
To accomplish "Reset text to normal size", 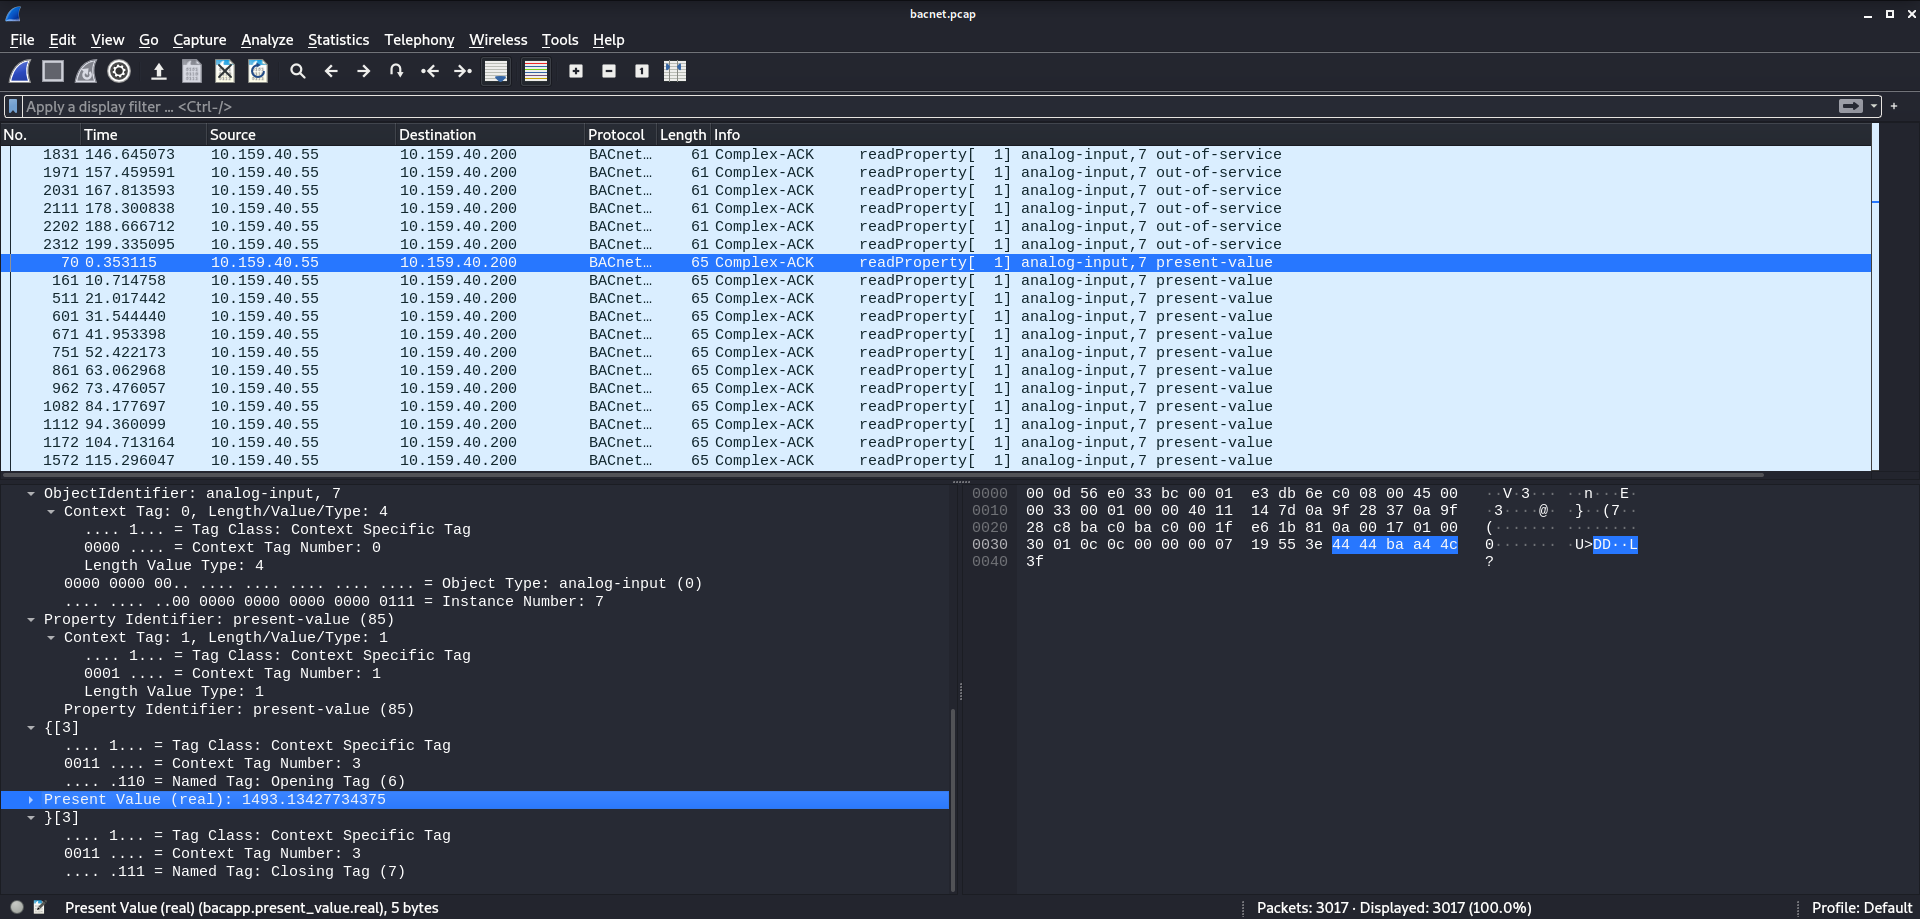I will pos(642,71).
